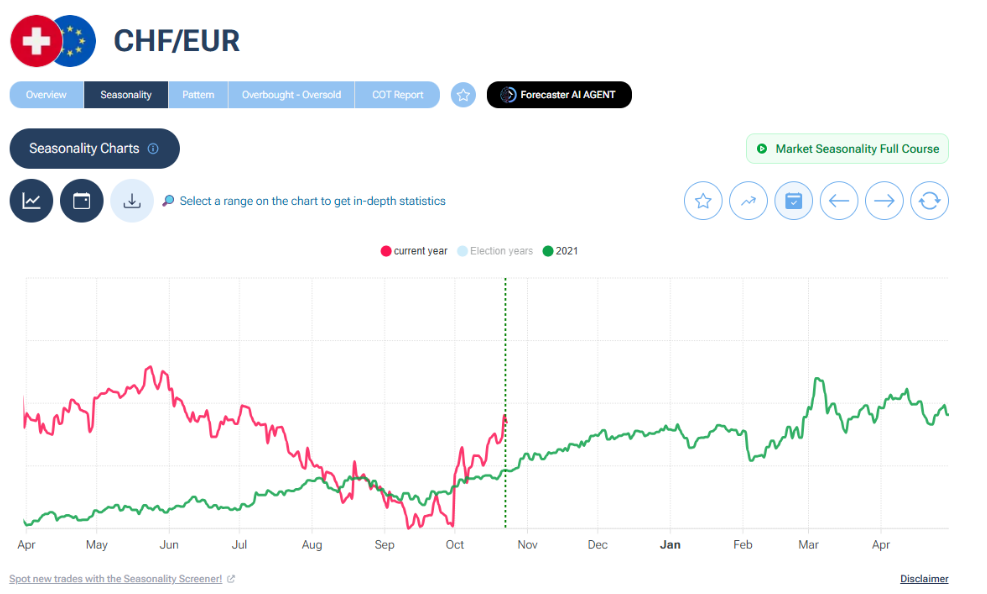Toggle 2021 series in legend
The height and width of the screenshot is (594, 987).
pyautogui.click(x=560, y=251)
